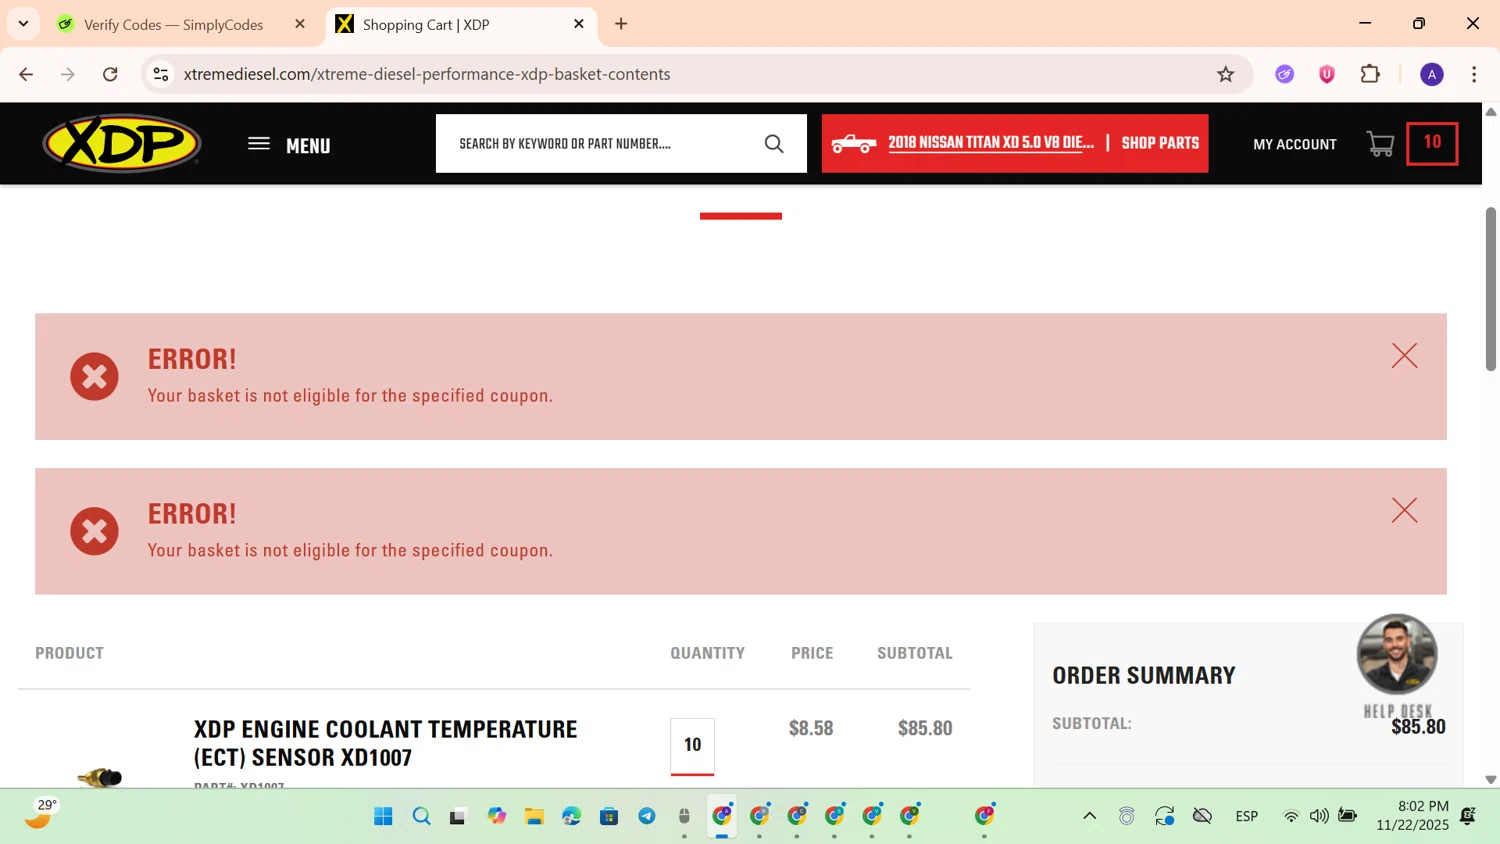Click the address bar URL
The width and height of the screenshot is (1500, 844).
click(x=427, y=74)
